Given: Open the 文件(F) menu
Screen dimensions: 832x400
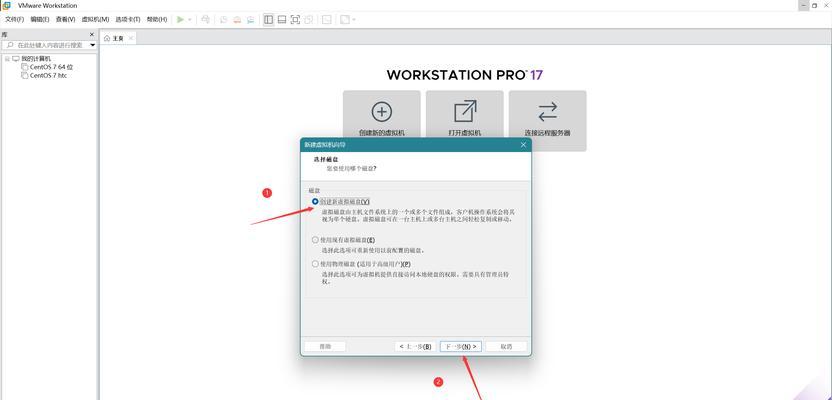Looking at the screenshot, I should [14, 20].
